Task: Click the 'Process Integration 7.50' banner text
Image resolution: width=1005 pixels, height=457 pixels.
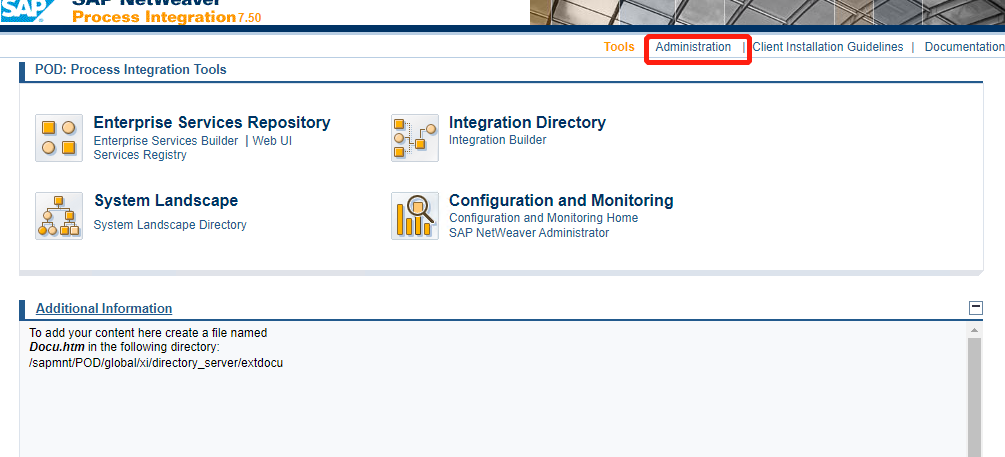Action: point(167,17)
